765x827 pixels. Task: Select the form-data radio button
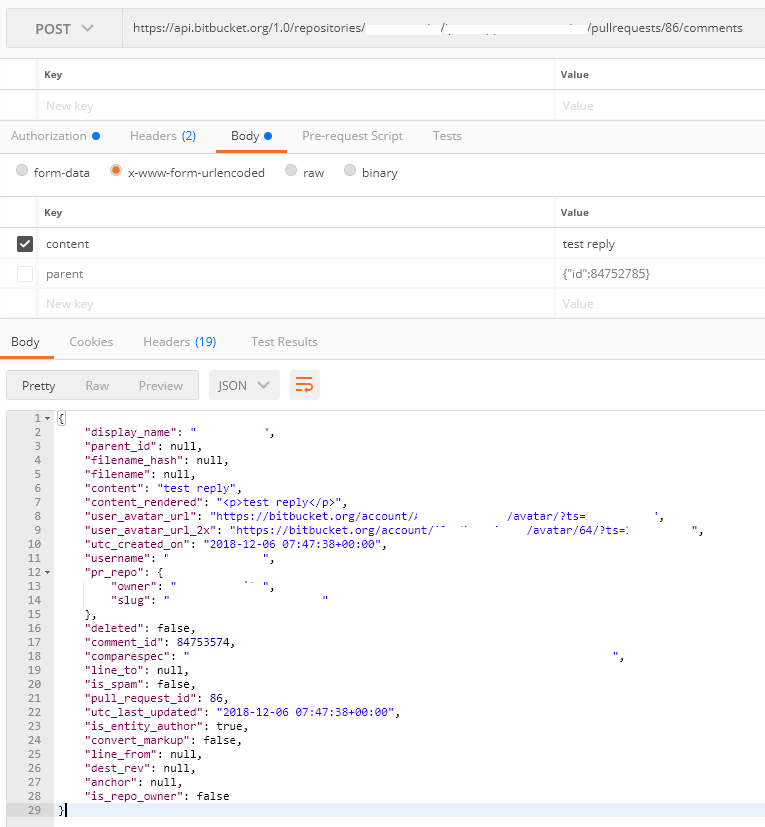coord(22,170)
